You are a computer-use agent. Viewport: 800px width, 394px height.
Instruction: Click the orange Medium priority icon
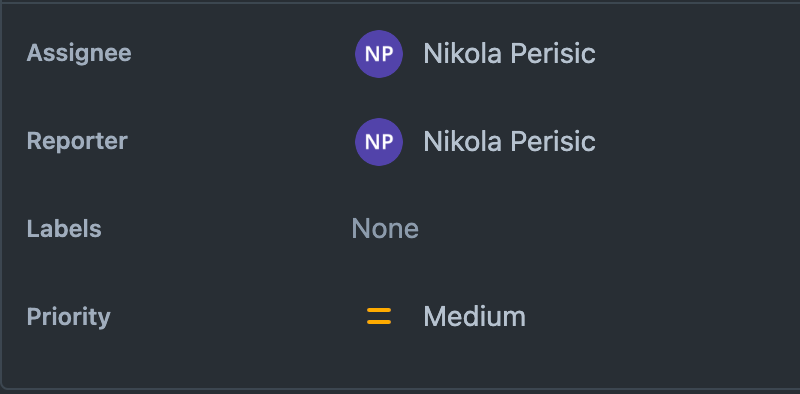(x=379, y=316)
